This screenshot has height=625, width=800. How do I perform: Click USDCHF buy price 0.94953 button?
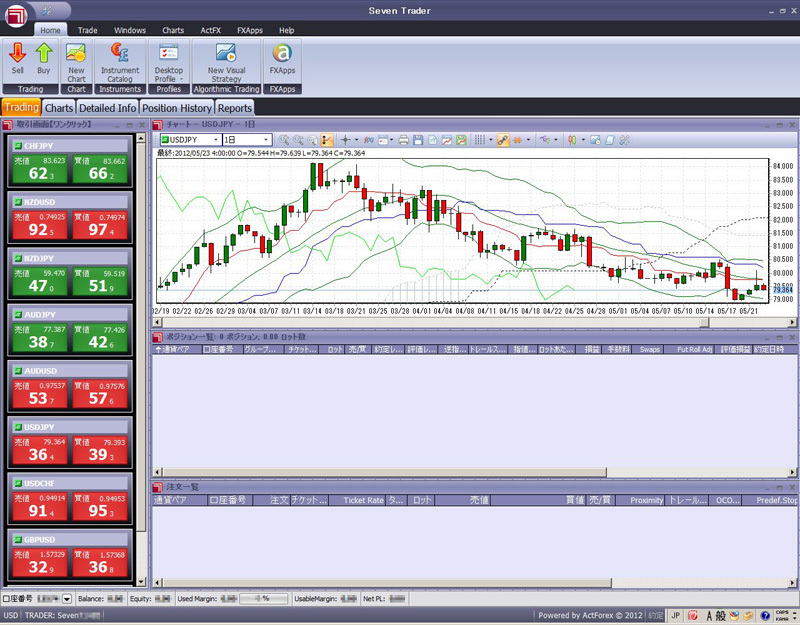100,506
